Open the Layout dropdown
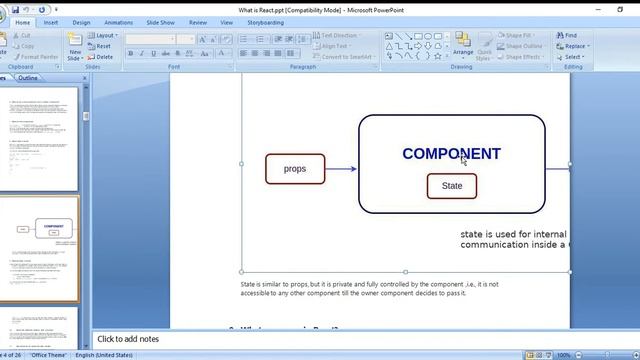 [x=103, y=36]
